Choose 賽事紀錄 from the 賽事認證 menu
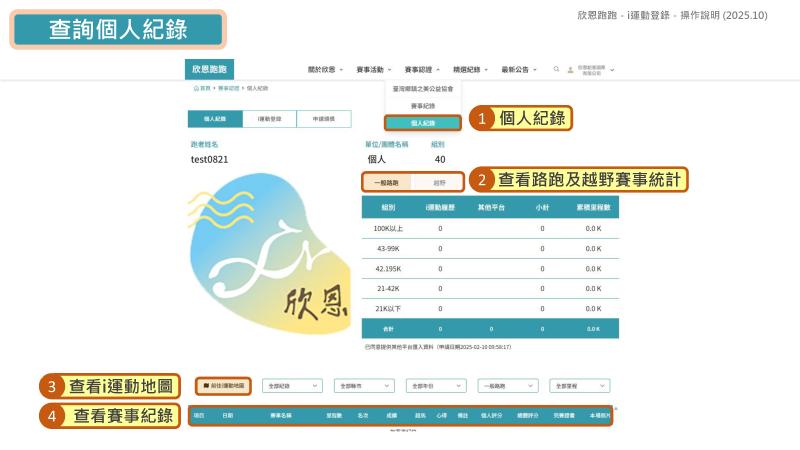 [423, 105]
